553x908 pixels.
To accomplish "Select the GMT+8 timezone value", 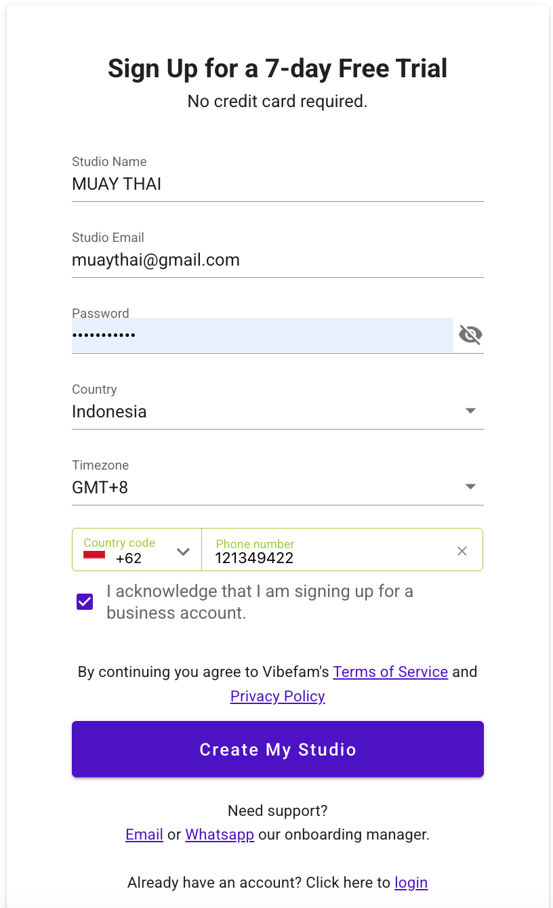I will tap(100, 488).
